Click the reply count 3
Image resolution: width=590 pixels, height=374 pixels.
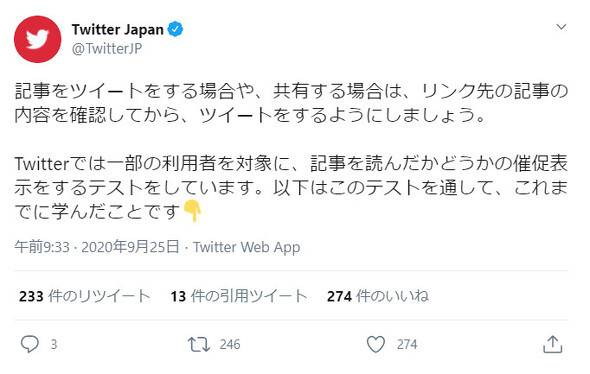click(54, 344)
